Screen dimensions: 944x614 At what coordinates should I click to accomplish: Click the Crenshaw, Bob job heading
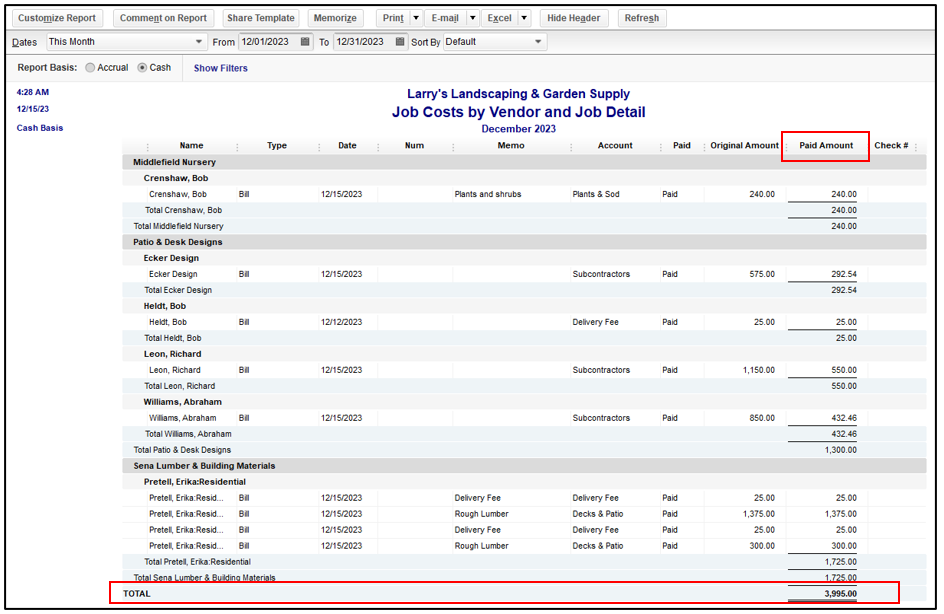tap(176, 178)
